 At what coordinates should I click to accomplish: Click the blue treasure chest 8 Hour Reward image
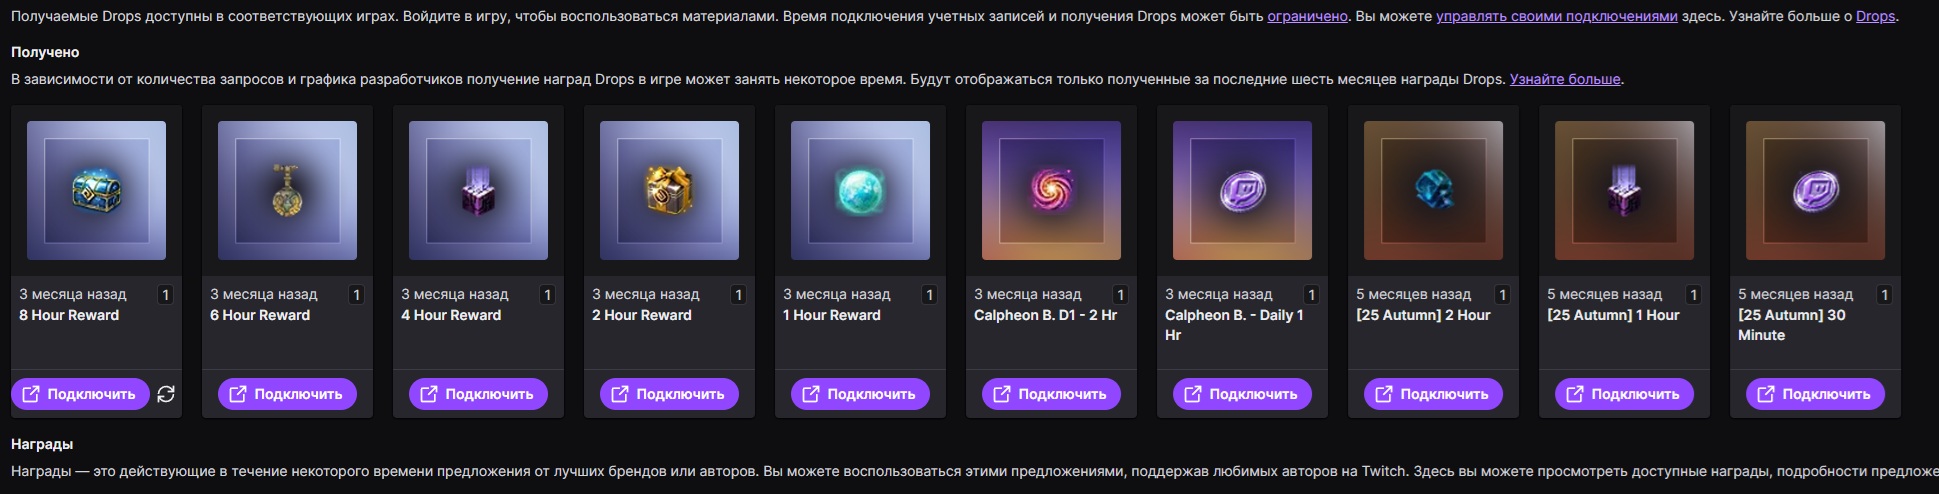pos(96,191)
